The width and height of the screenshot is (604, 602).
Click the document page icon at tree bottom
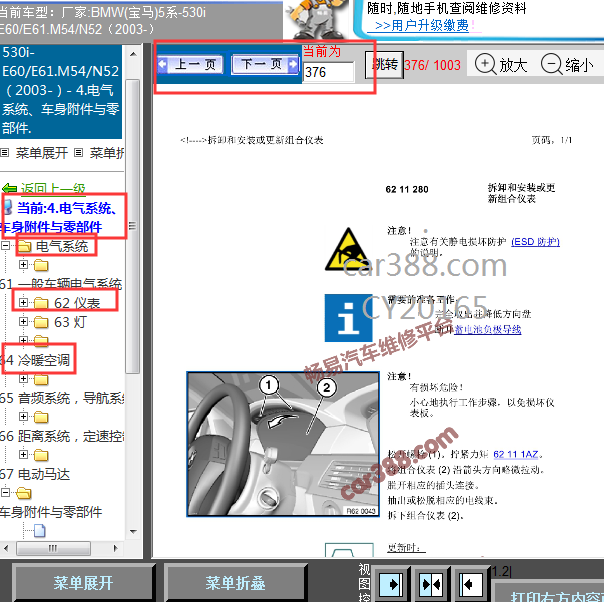[40, 531]
